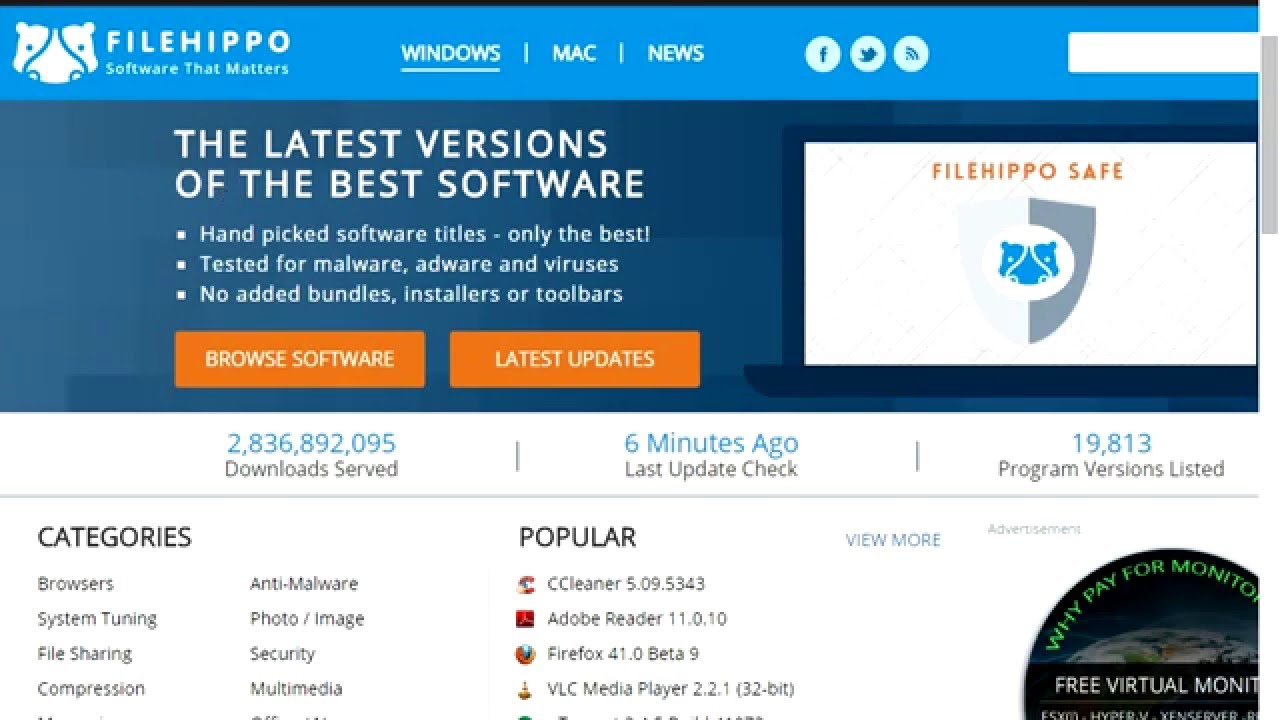Open Firefox 41.0 Beta 9 link
Viewport: 1280px width, 720px height.
623,654
